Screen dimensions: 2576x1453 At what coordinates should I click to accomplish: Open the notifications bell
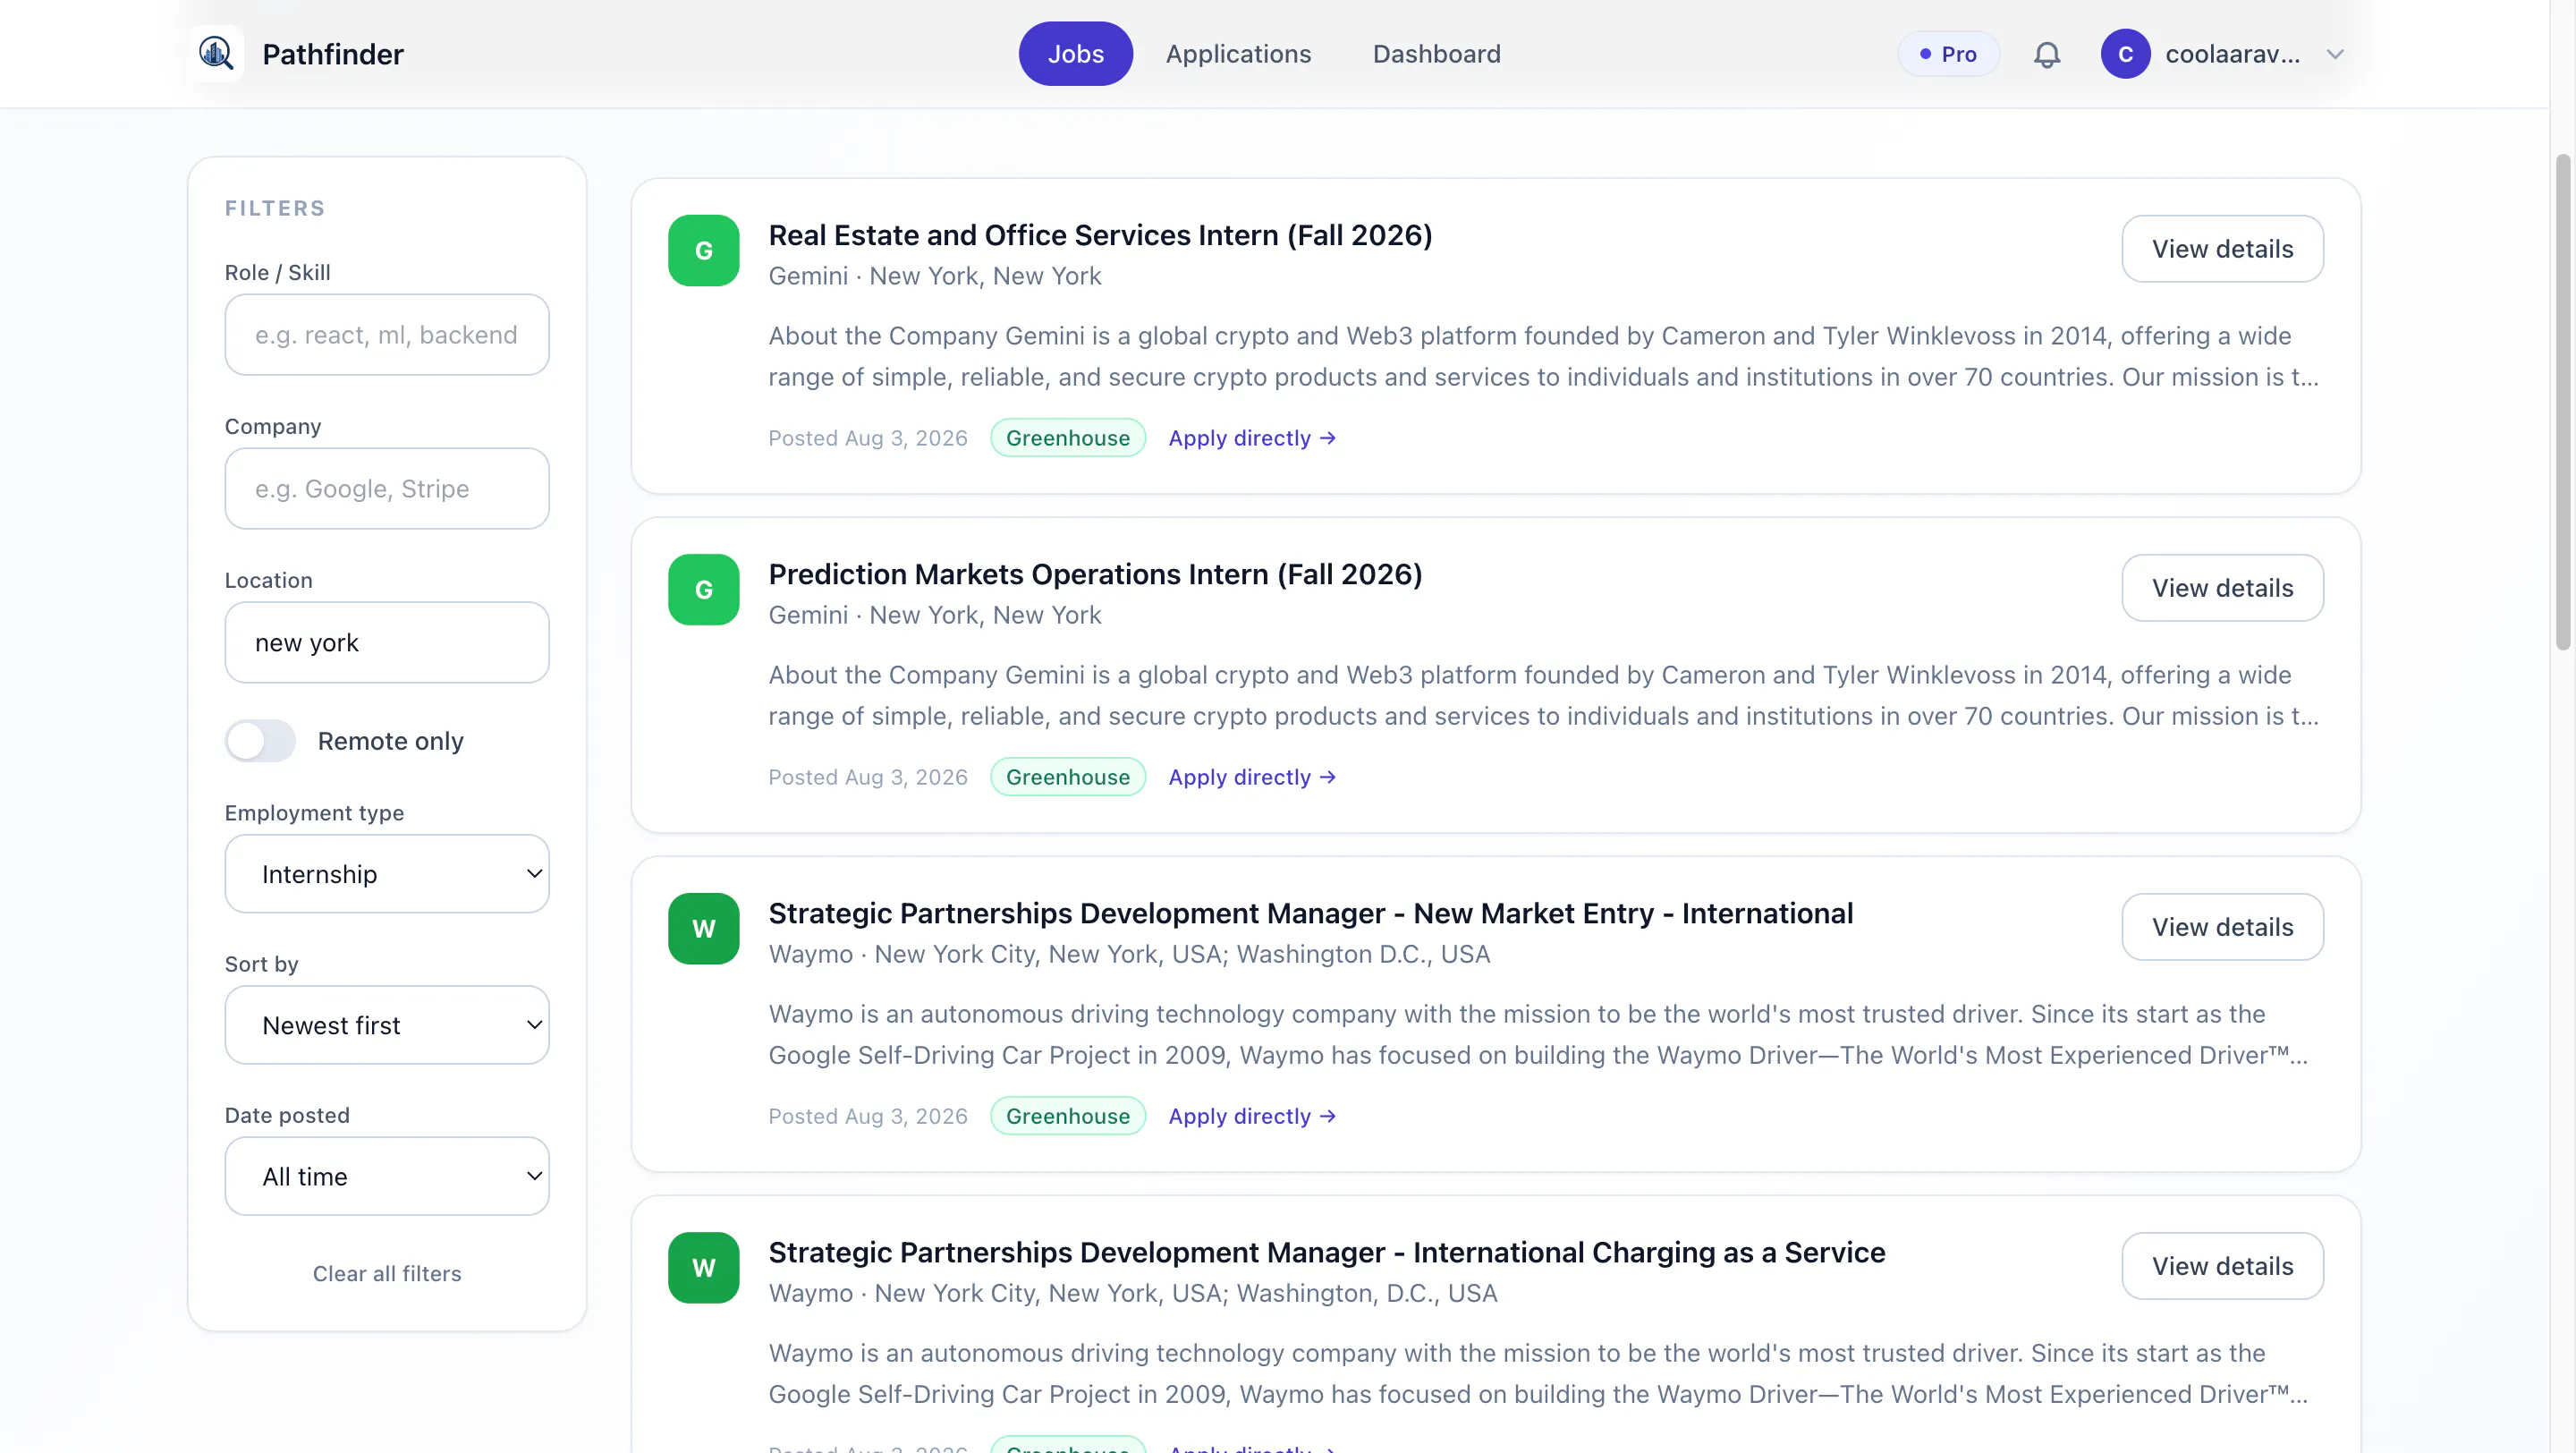[x=2047, y=54]
